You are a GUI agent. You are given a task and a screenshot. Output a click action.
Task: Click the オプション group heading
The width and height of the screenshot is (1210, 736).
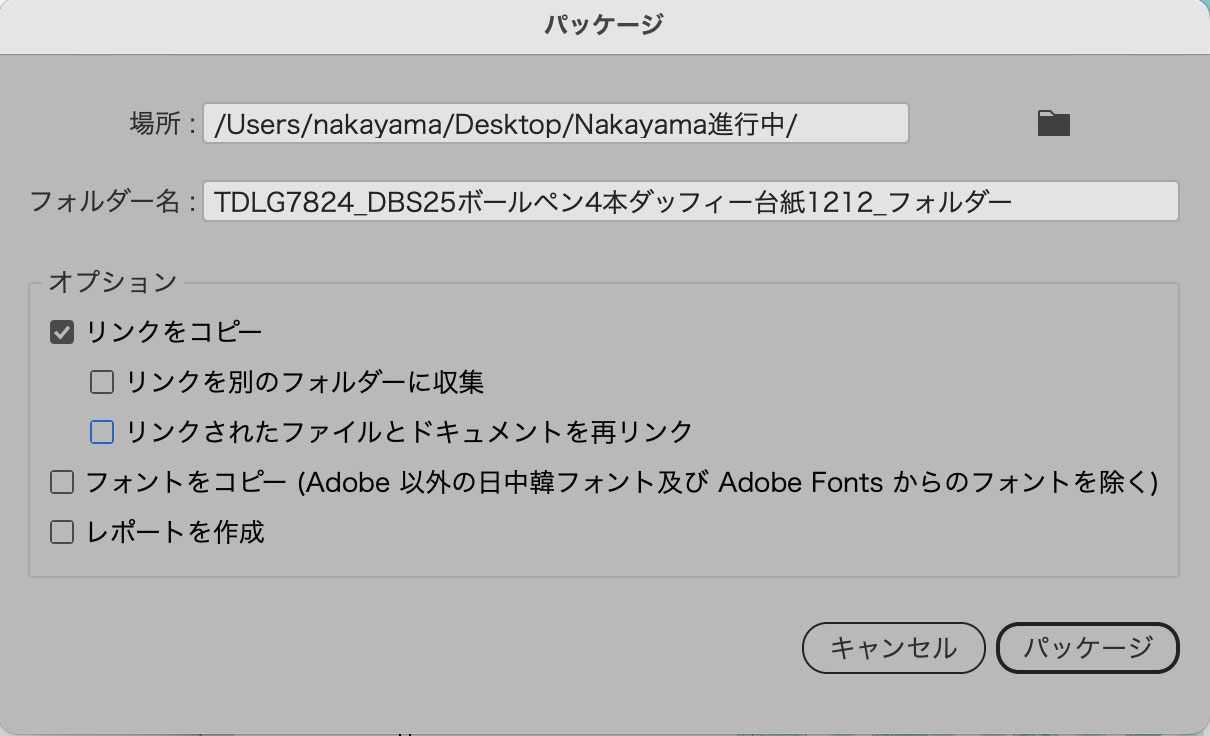click(112, 282)
